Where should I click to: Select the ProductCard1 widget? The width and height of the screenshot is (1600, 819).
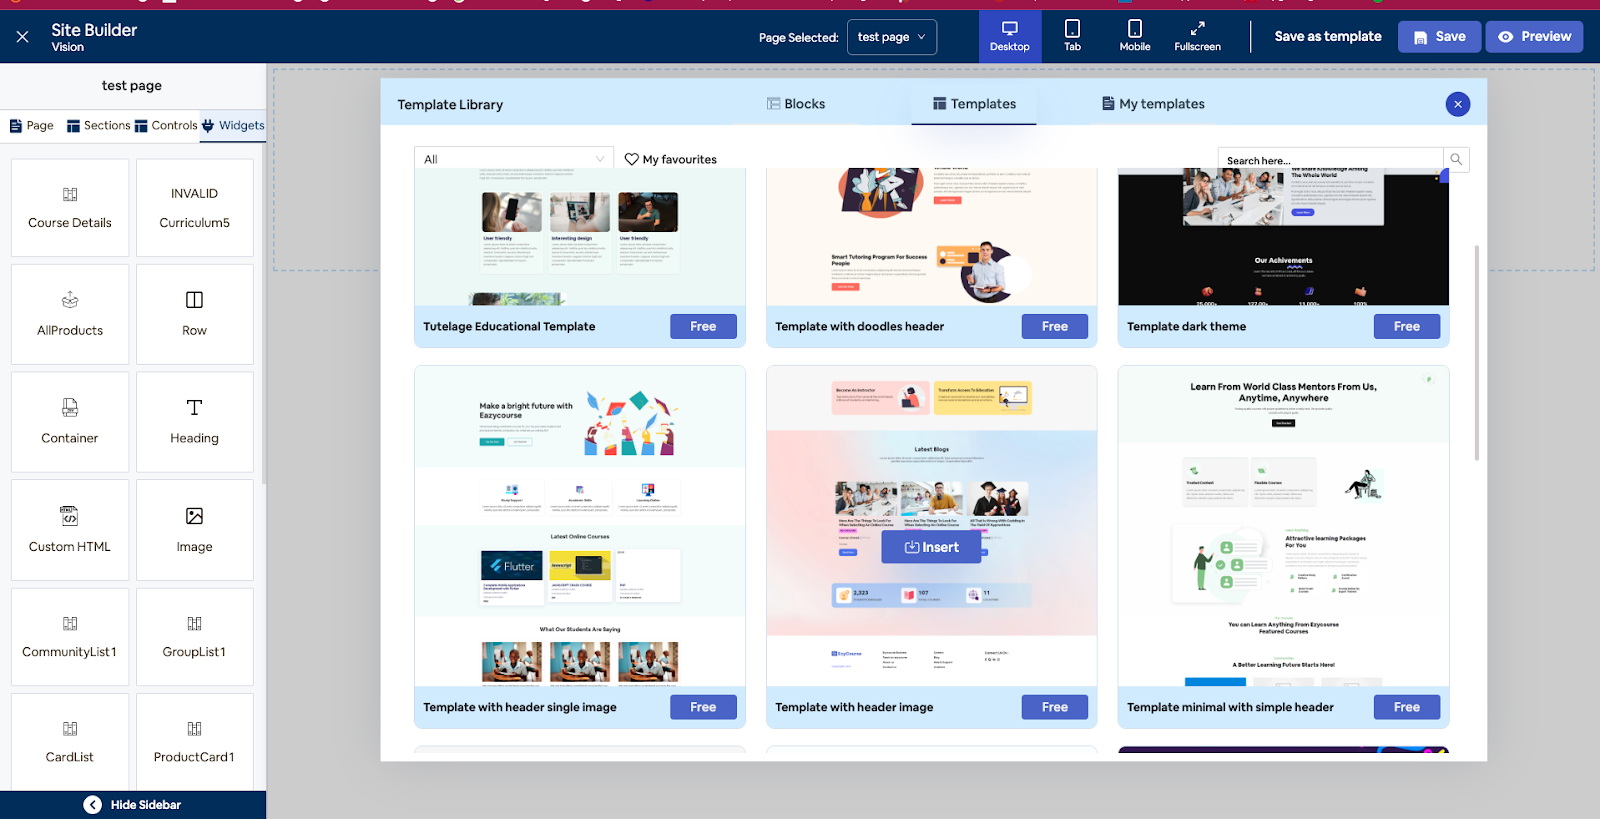(x=194, y=742)
